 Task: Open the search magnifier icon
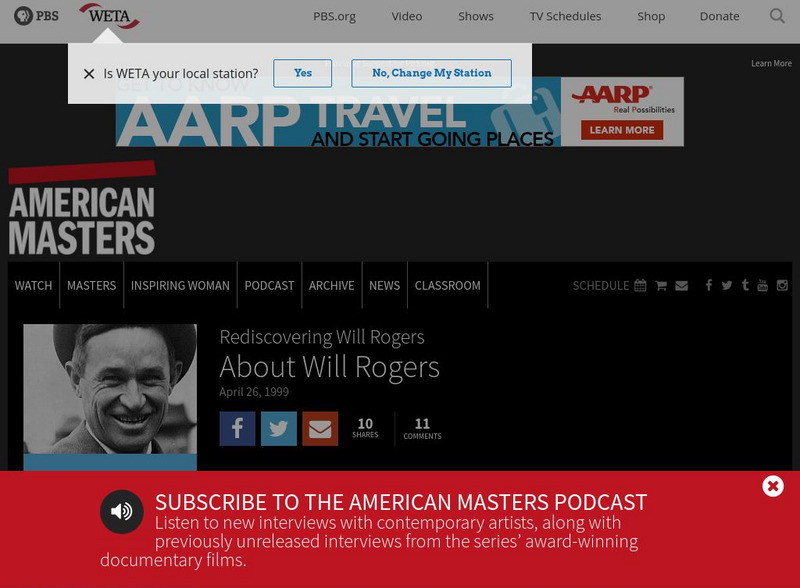click(x=777, y=16)
